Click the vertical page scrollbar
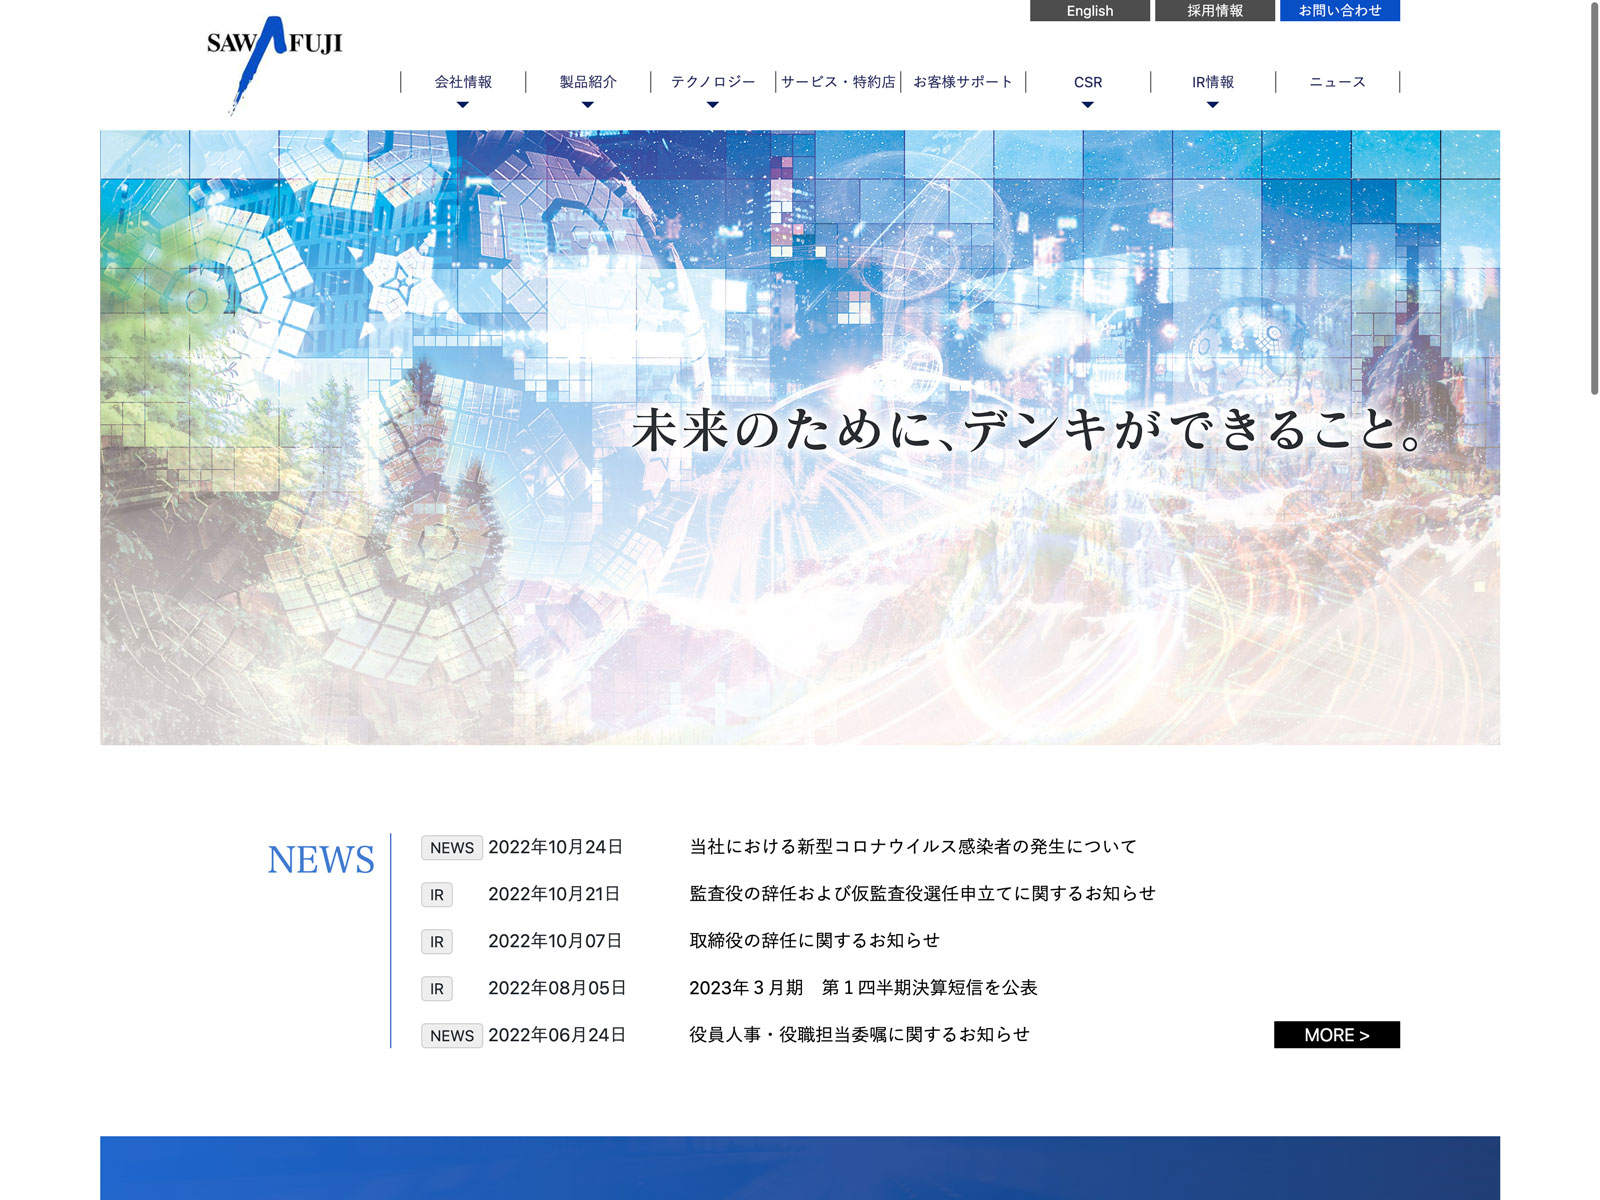The image size is (1600, 1200). 1594,200
